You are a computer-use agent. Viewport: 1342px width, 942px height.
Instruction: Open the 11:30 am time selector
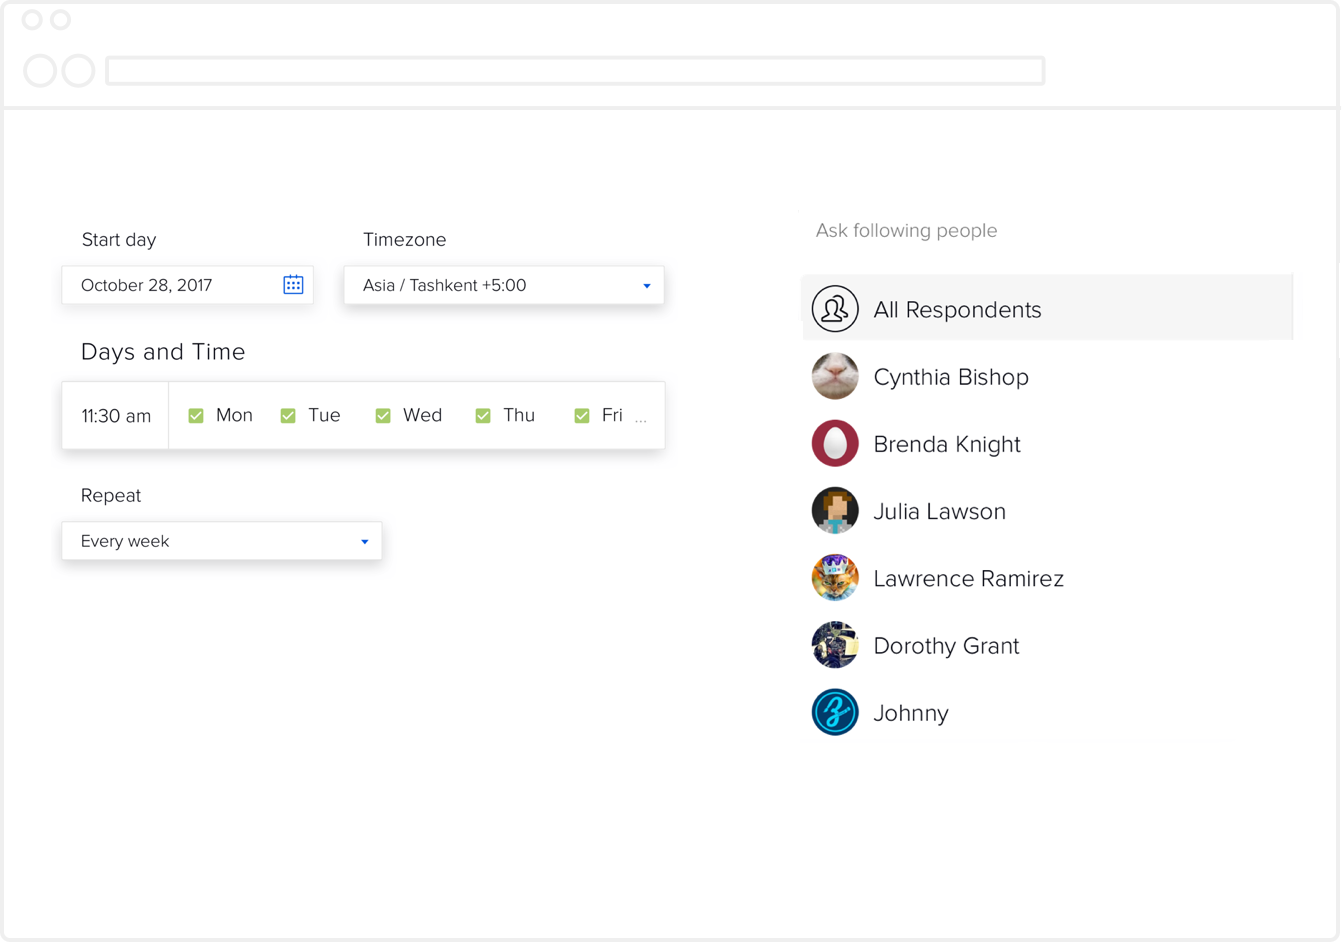[116, 416]
